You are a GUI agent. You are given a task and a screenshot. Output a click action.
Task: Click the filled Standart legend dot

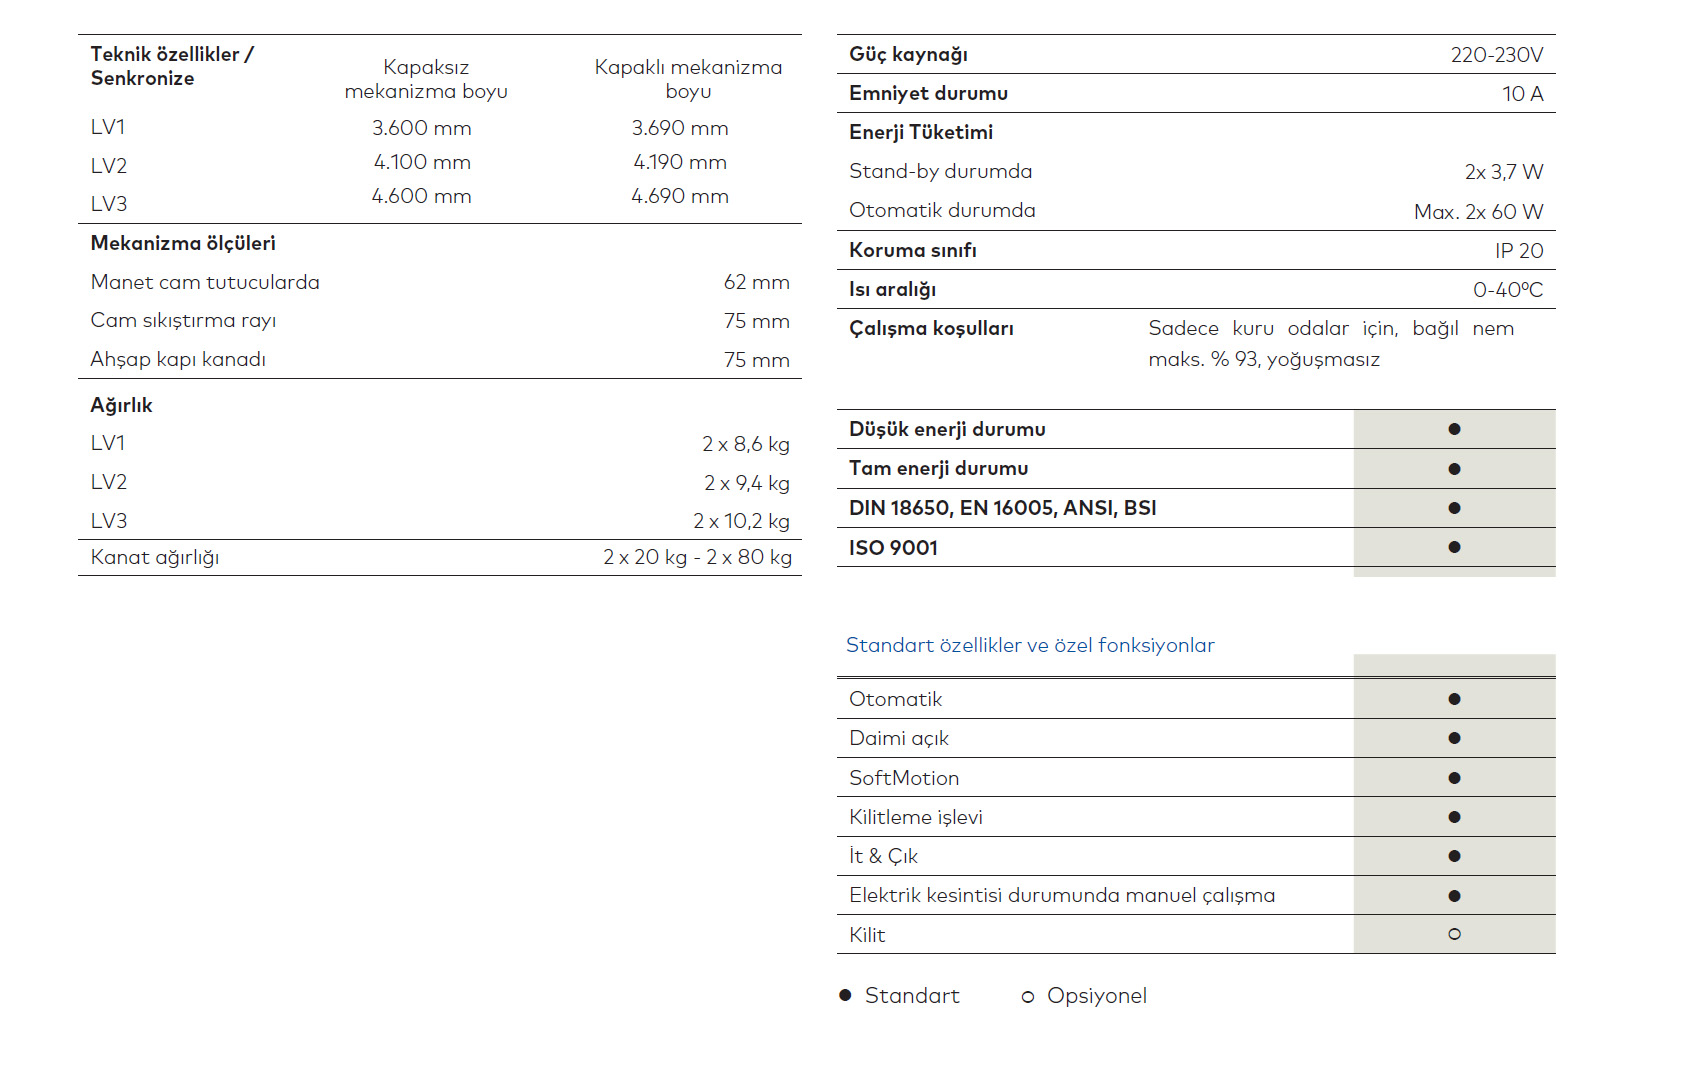pyautogui.click(x=845, y=995)
